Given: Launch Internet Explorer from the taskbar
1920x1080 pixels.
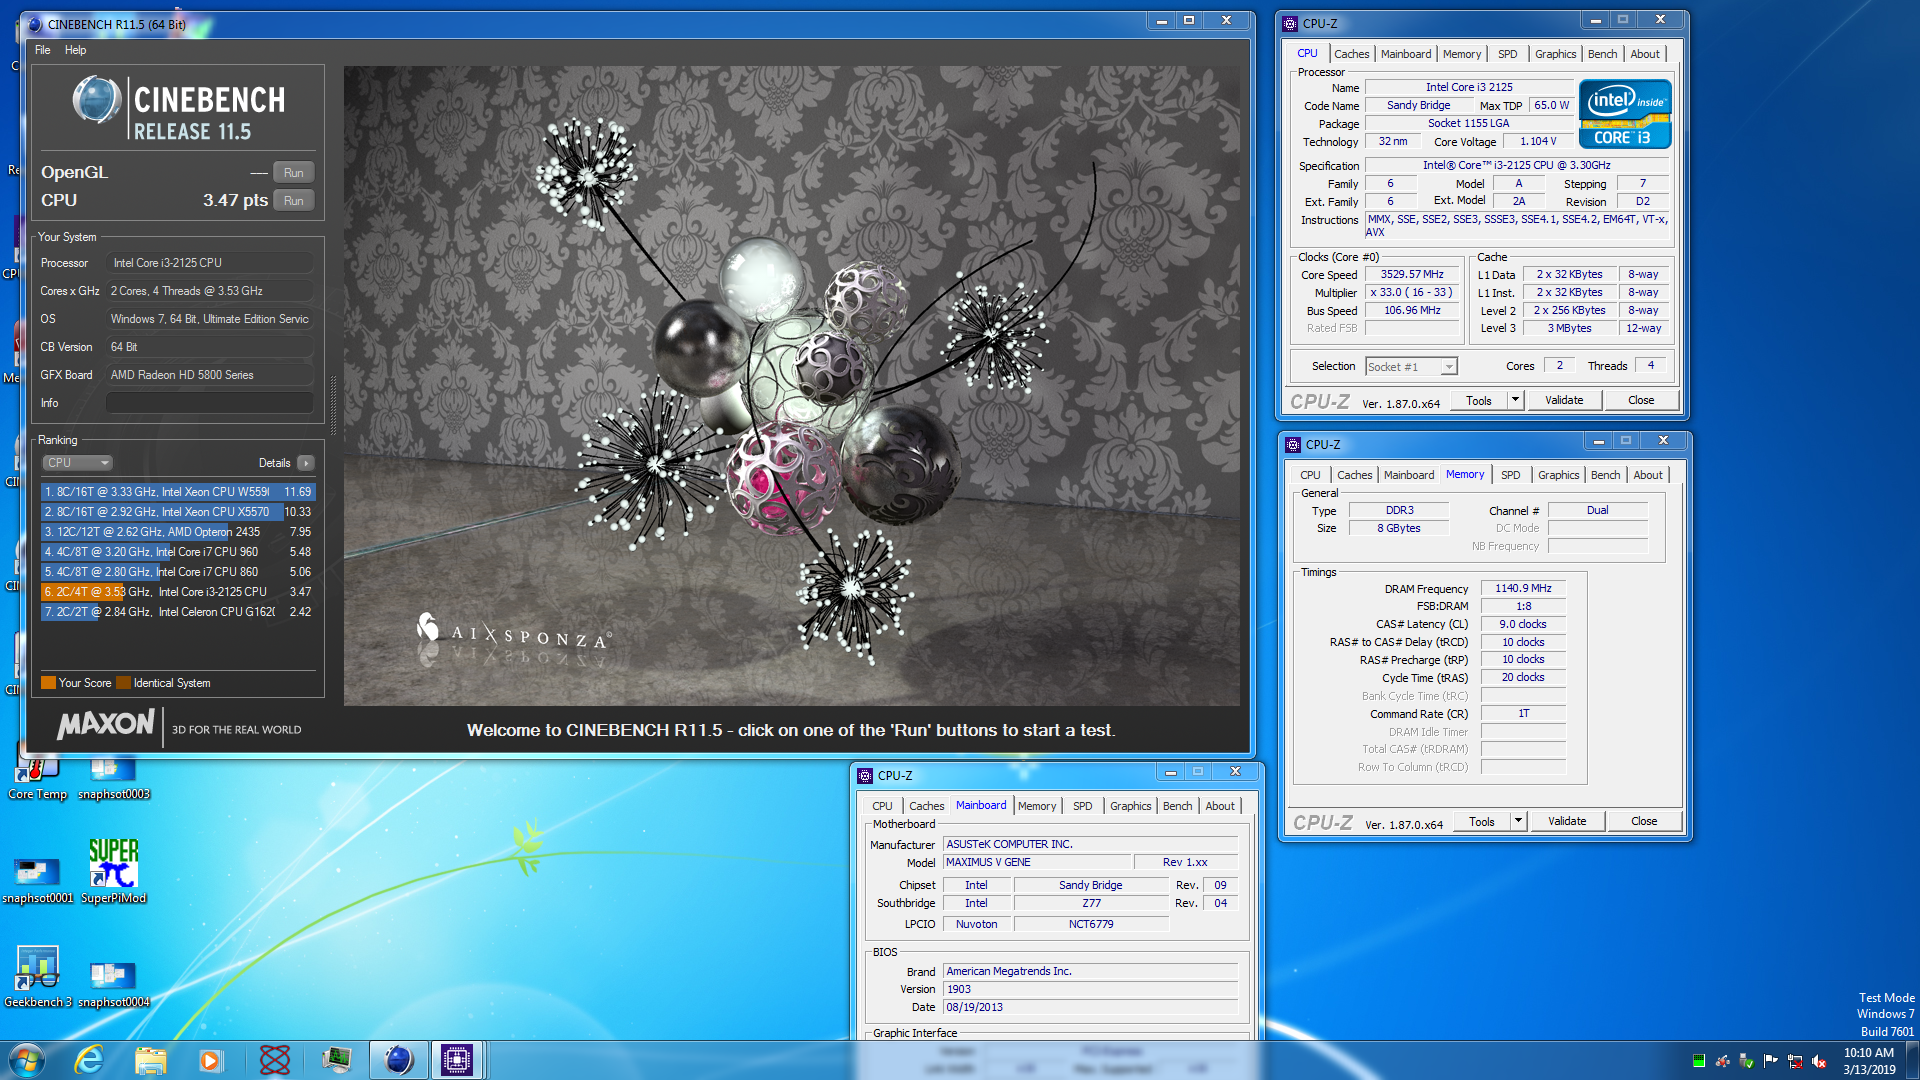Looking at the screenshot, I should pos(89,1060).
